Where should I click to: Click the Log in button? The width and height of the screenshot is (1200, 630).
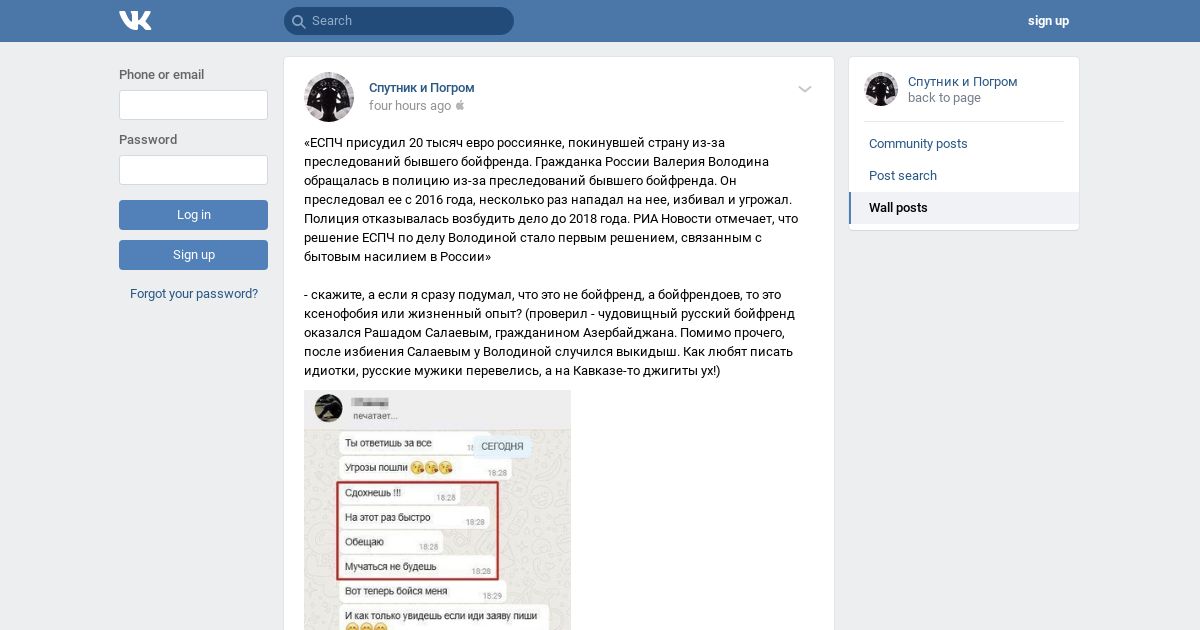point(193,215)
